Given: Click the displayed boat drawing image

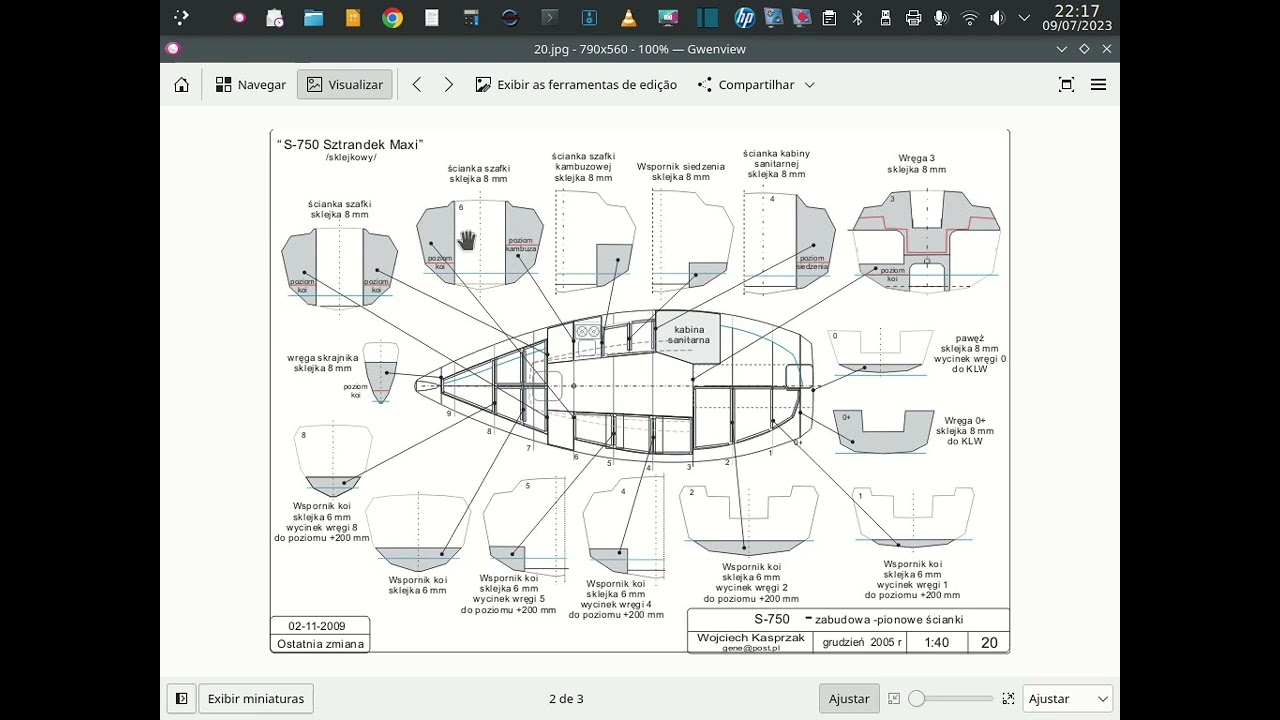Looking at the screenshot, I should coord(640,391).
